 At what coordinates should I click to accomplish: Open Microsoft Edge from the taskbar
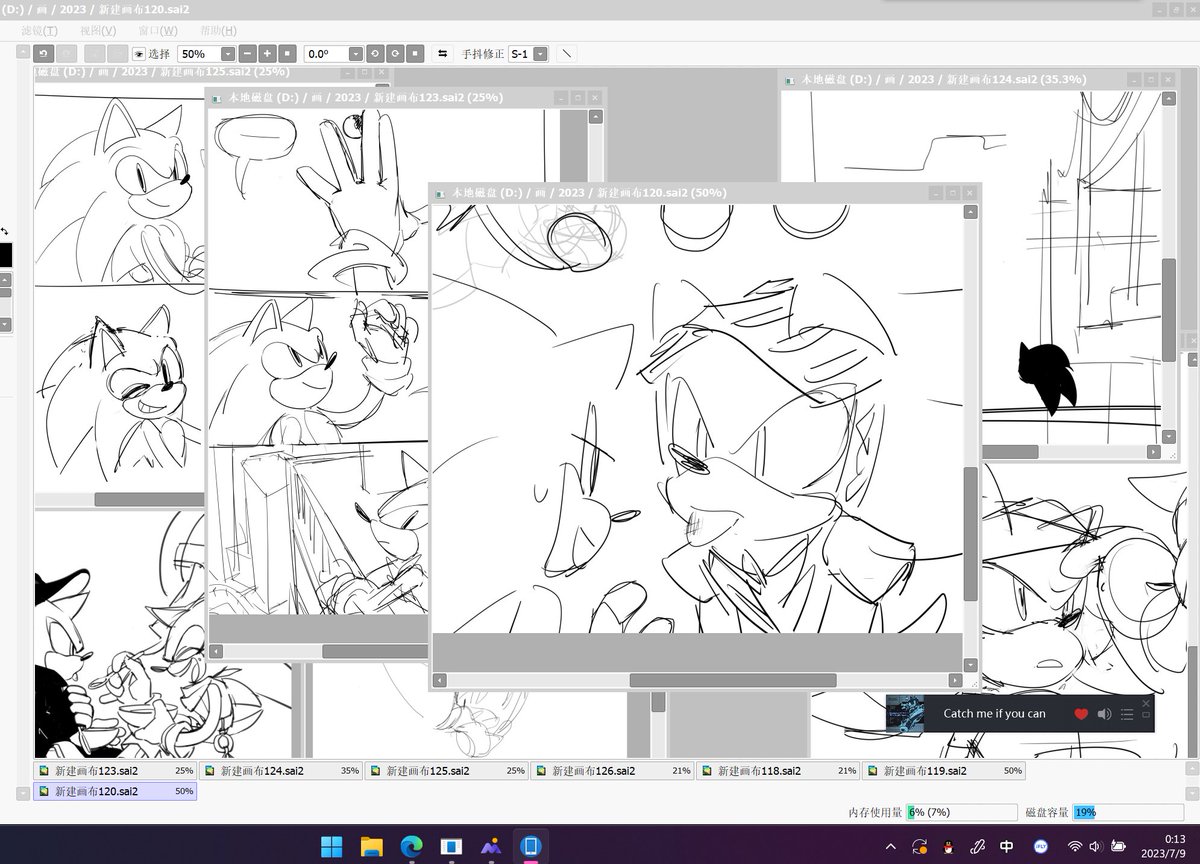[x=411, y=846]
